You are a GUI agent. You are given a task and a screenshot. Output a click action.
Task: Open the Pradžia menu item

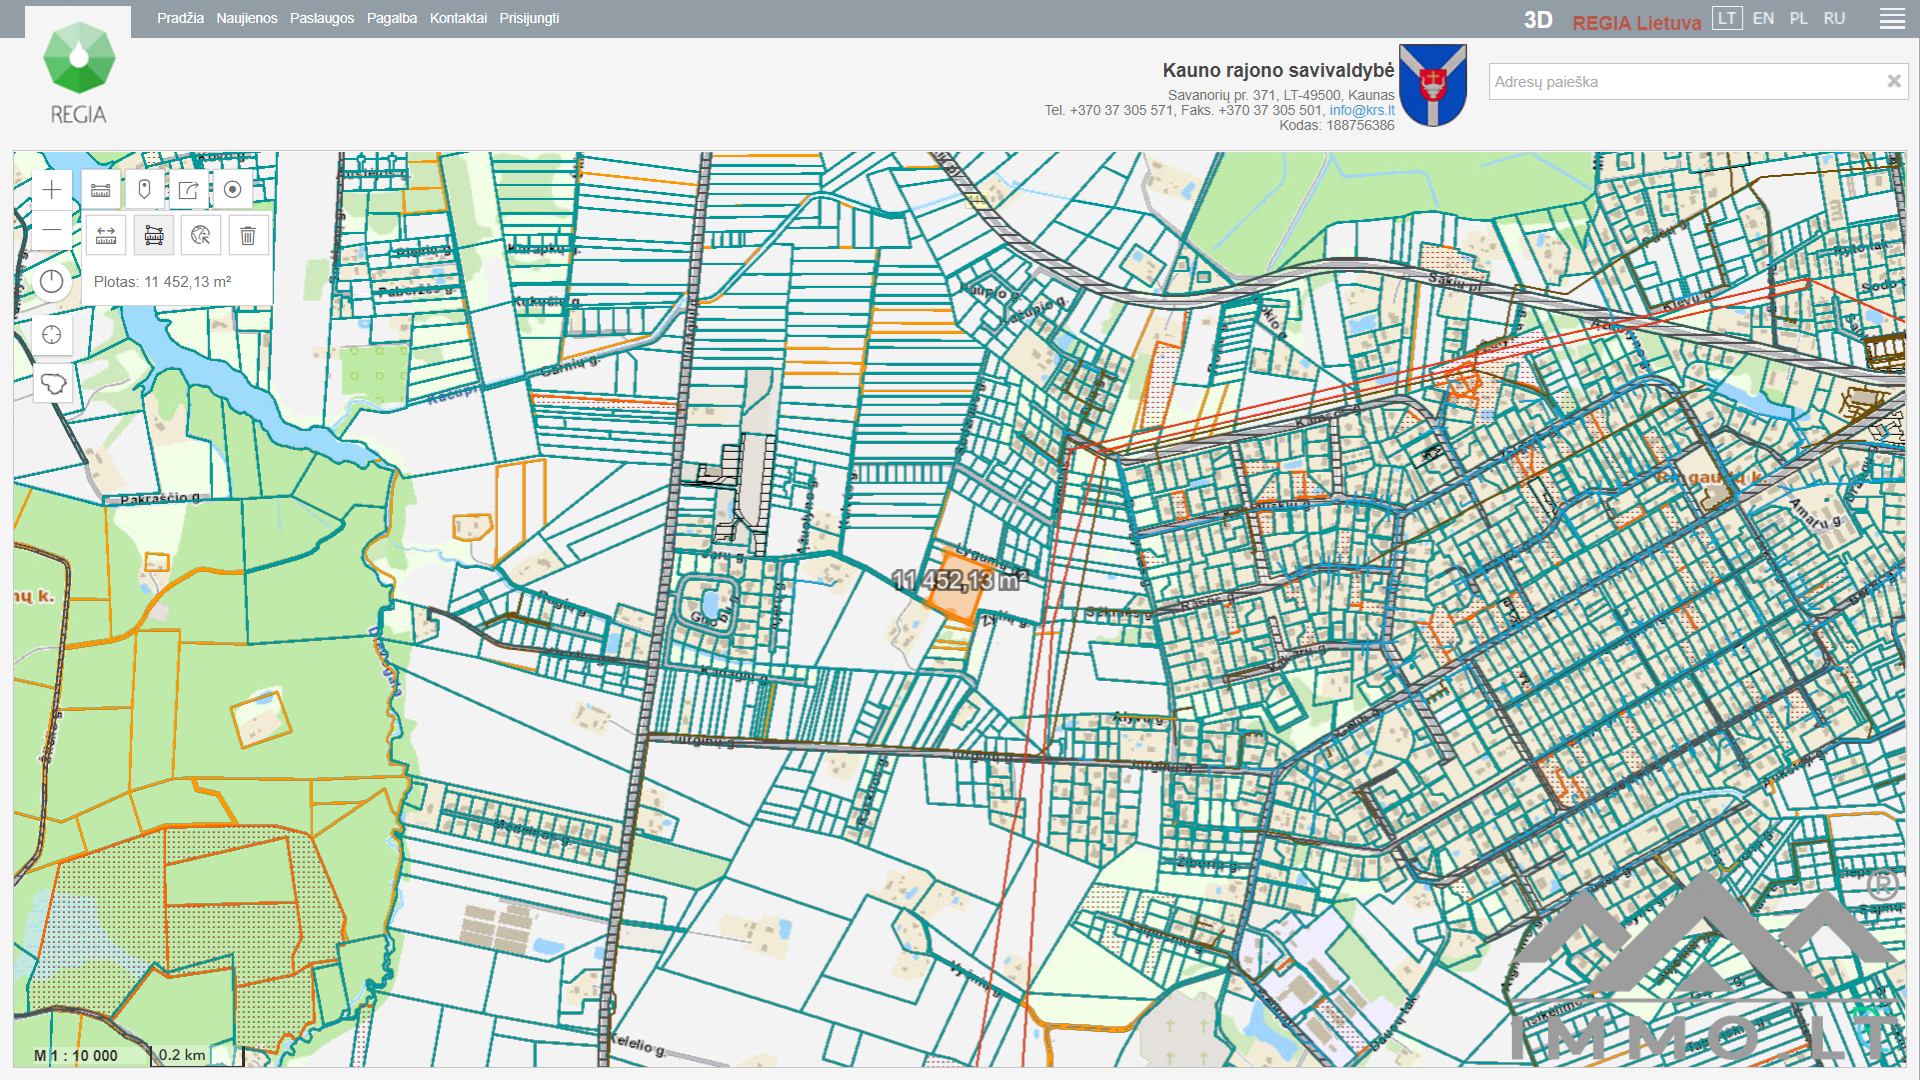[x=180, y=18]
